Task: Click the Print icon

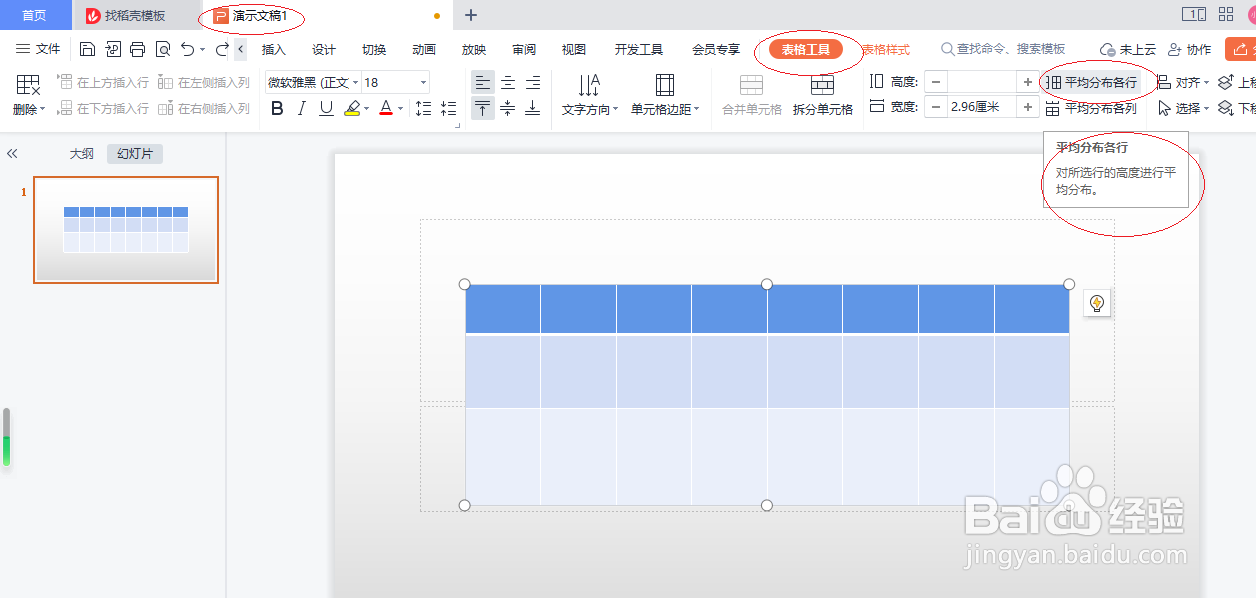Action: point(138,49)
